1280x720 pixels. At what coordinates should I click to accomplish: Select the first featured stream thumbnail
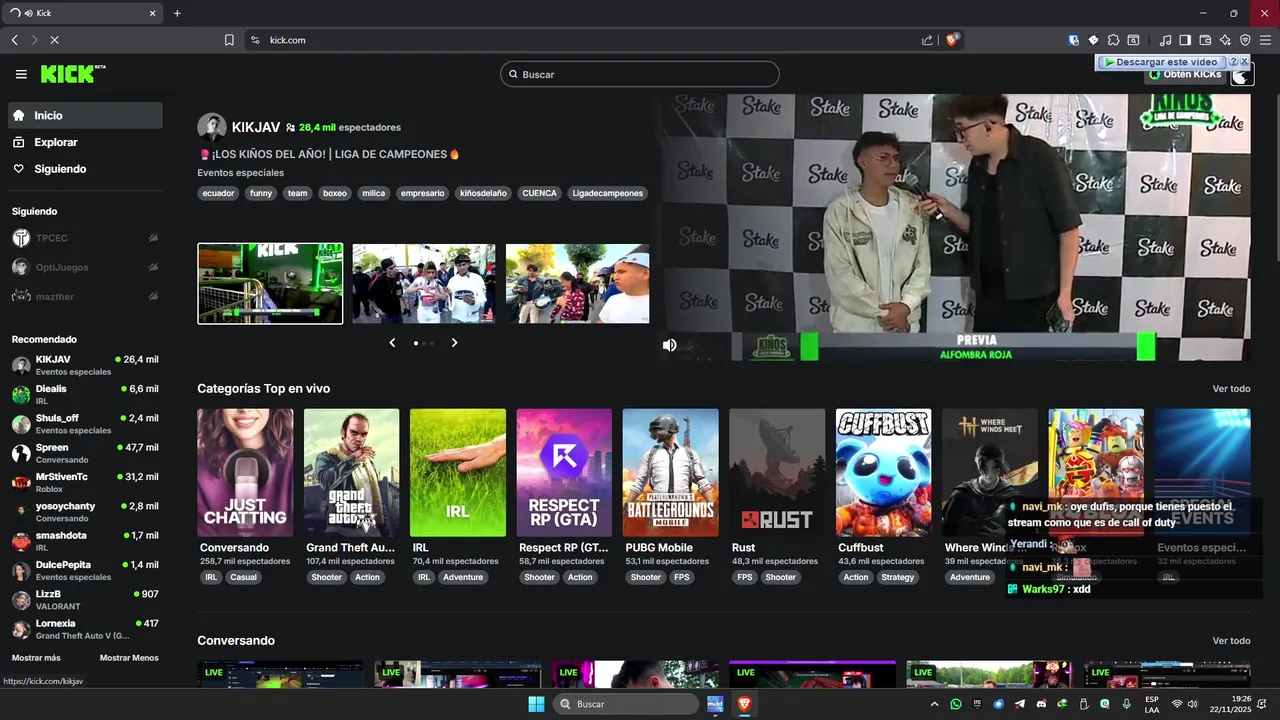coord(270,283)
